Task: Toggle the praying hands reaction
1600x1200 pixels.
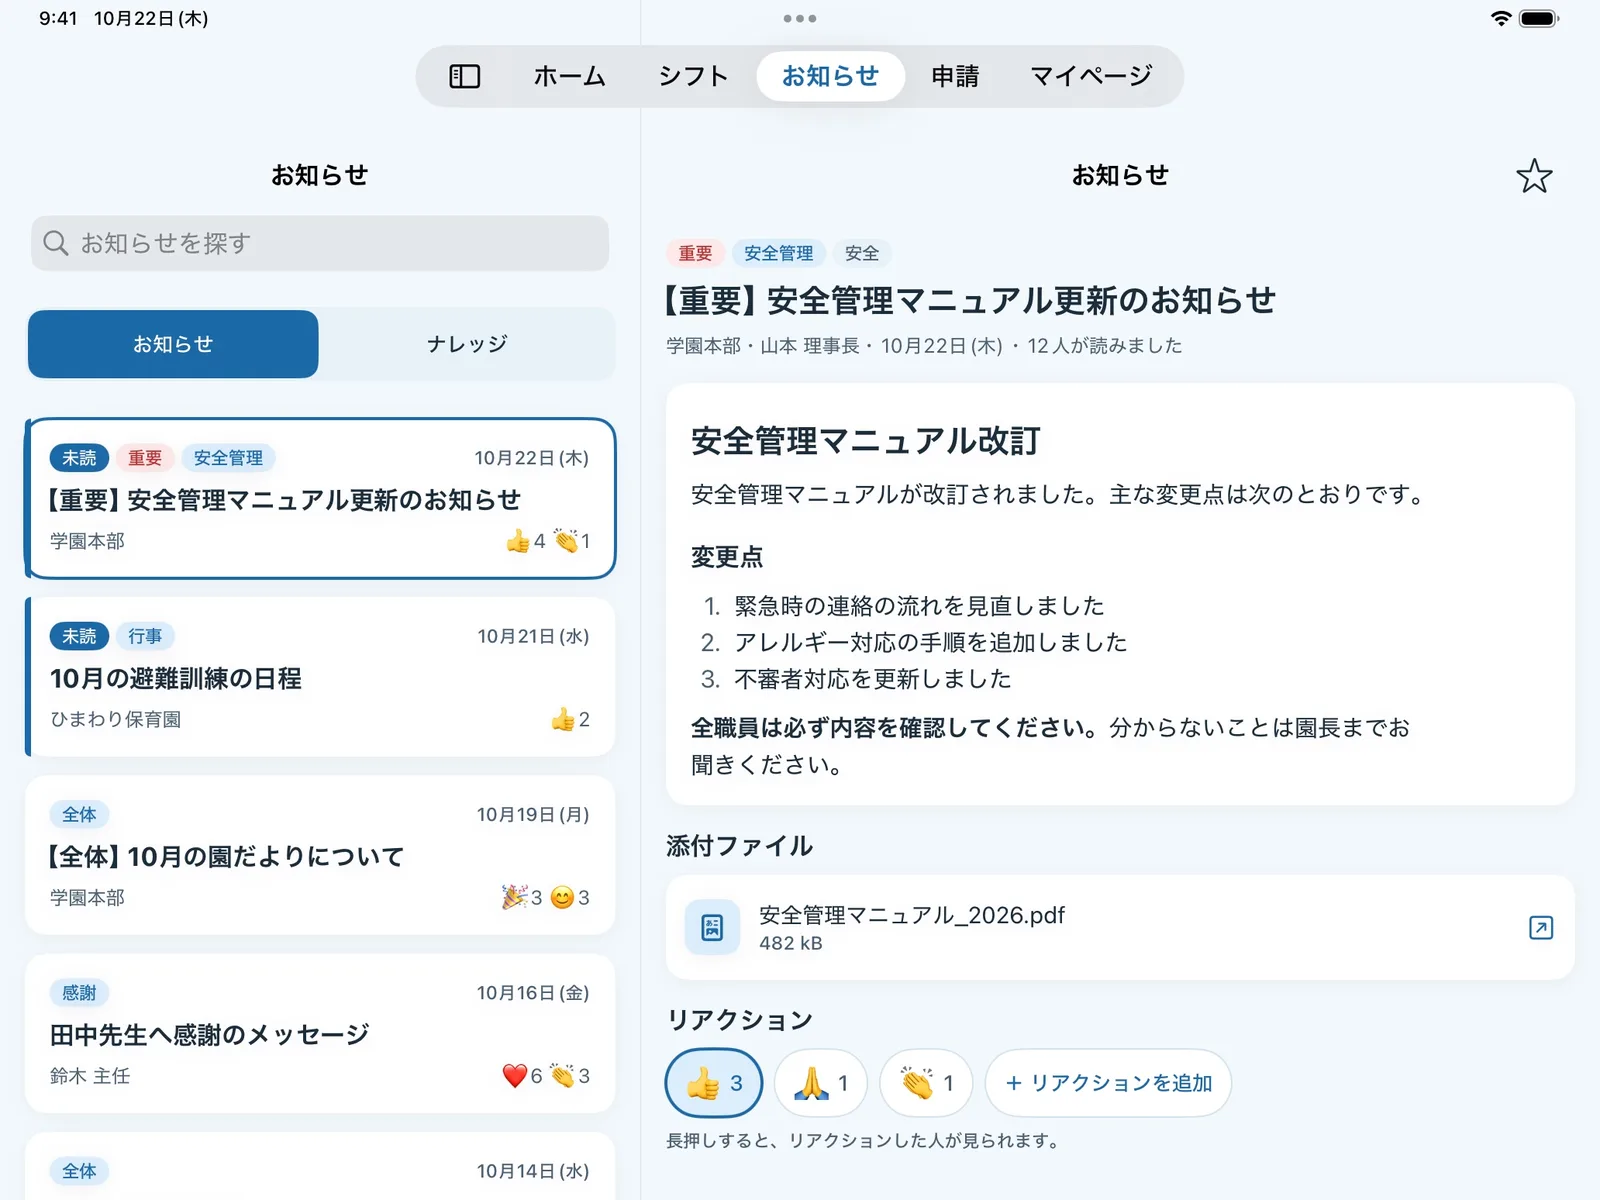Action: pos(820,1083)
